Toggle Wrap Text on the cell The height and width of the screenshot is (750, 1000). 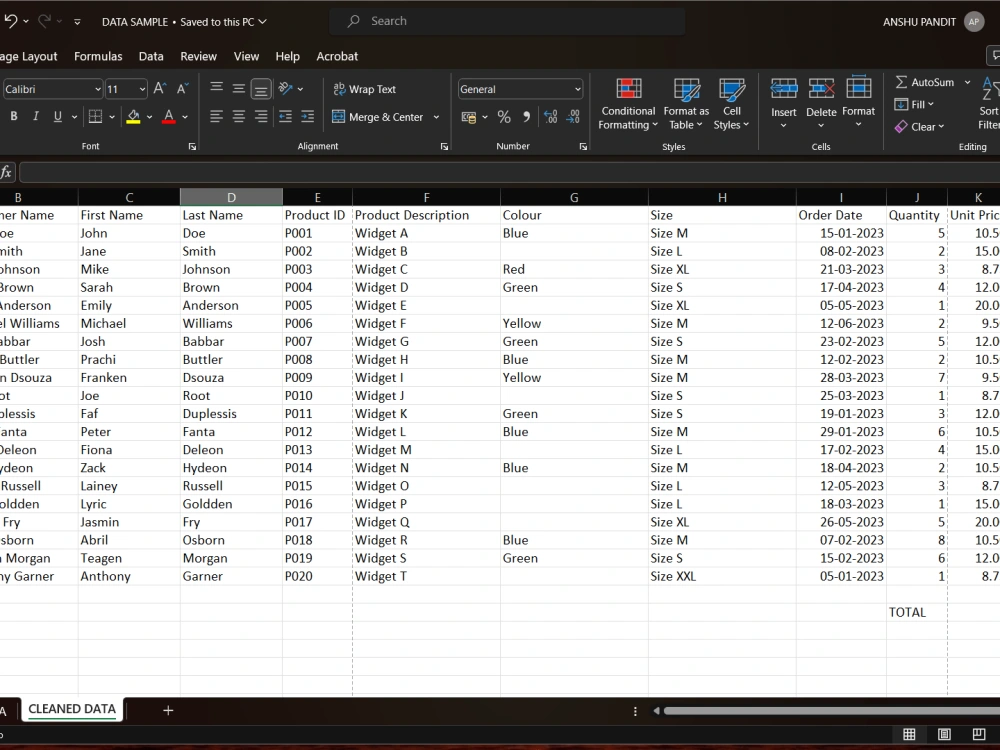point(364,89)
